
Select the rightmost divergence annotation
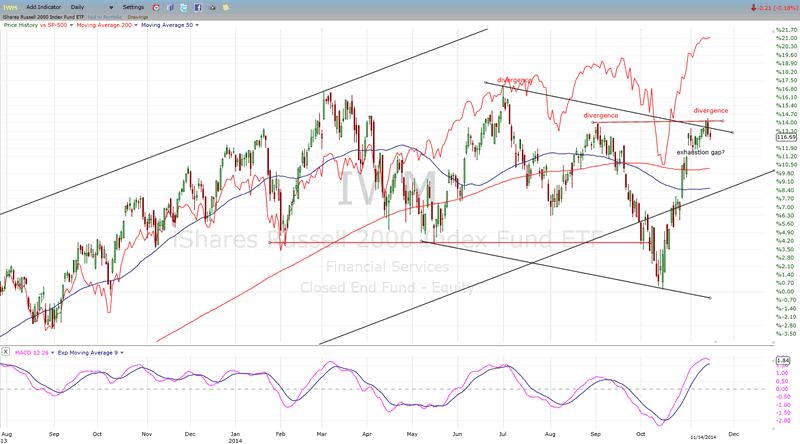(711, 110)
